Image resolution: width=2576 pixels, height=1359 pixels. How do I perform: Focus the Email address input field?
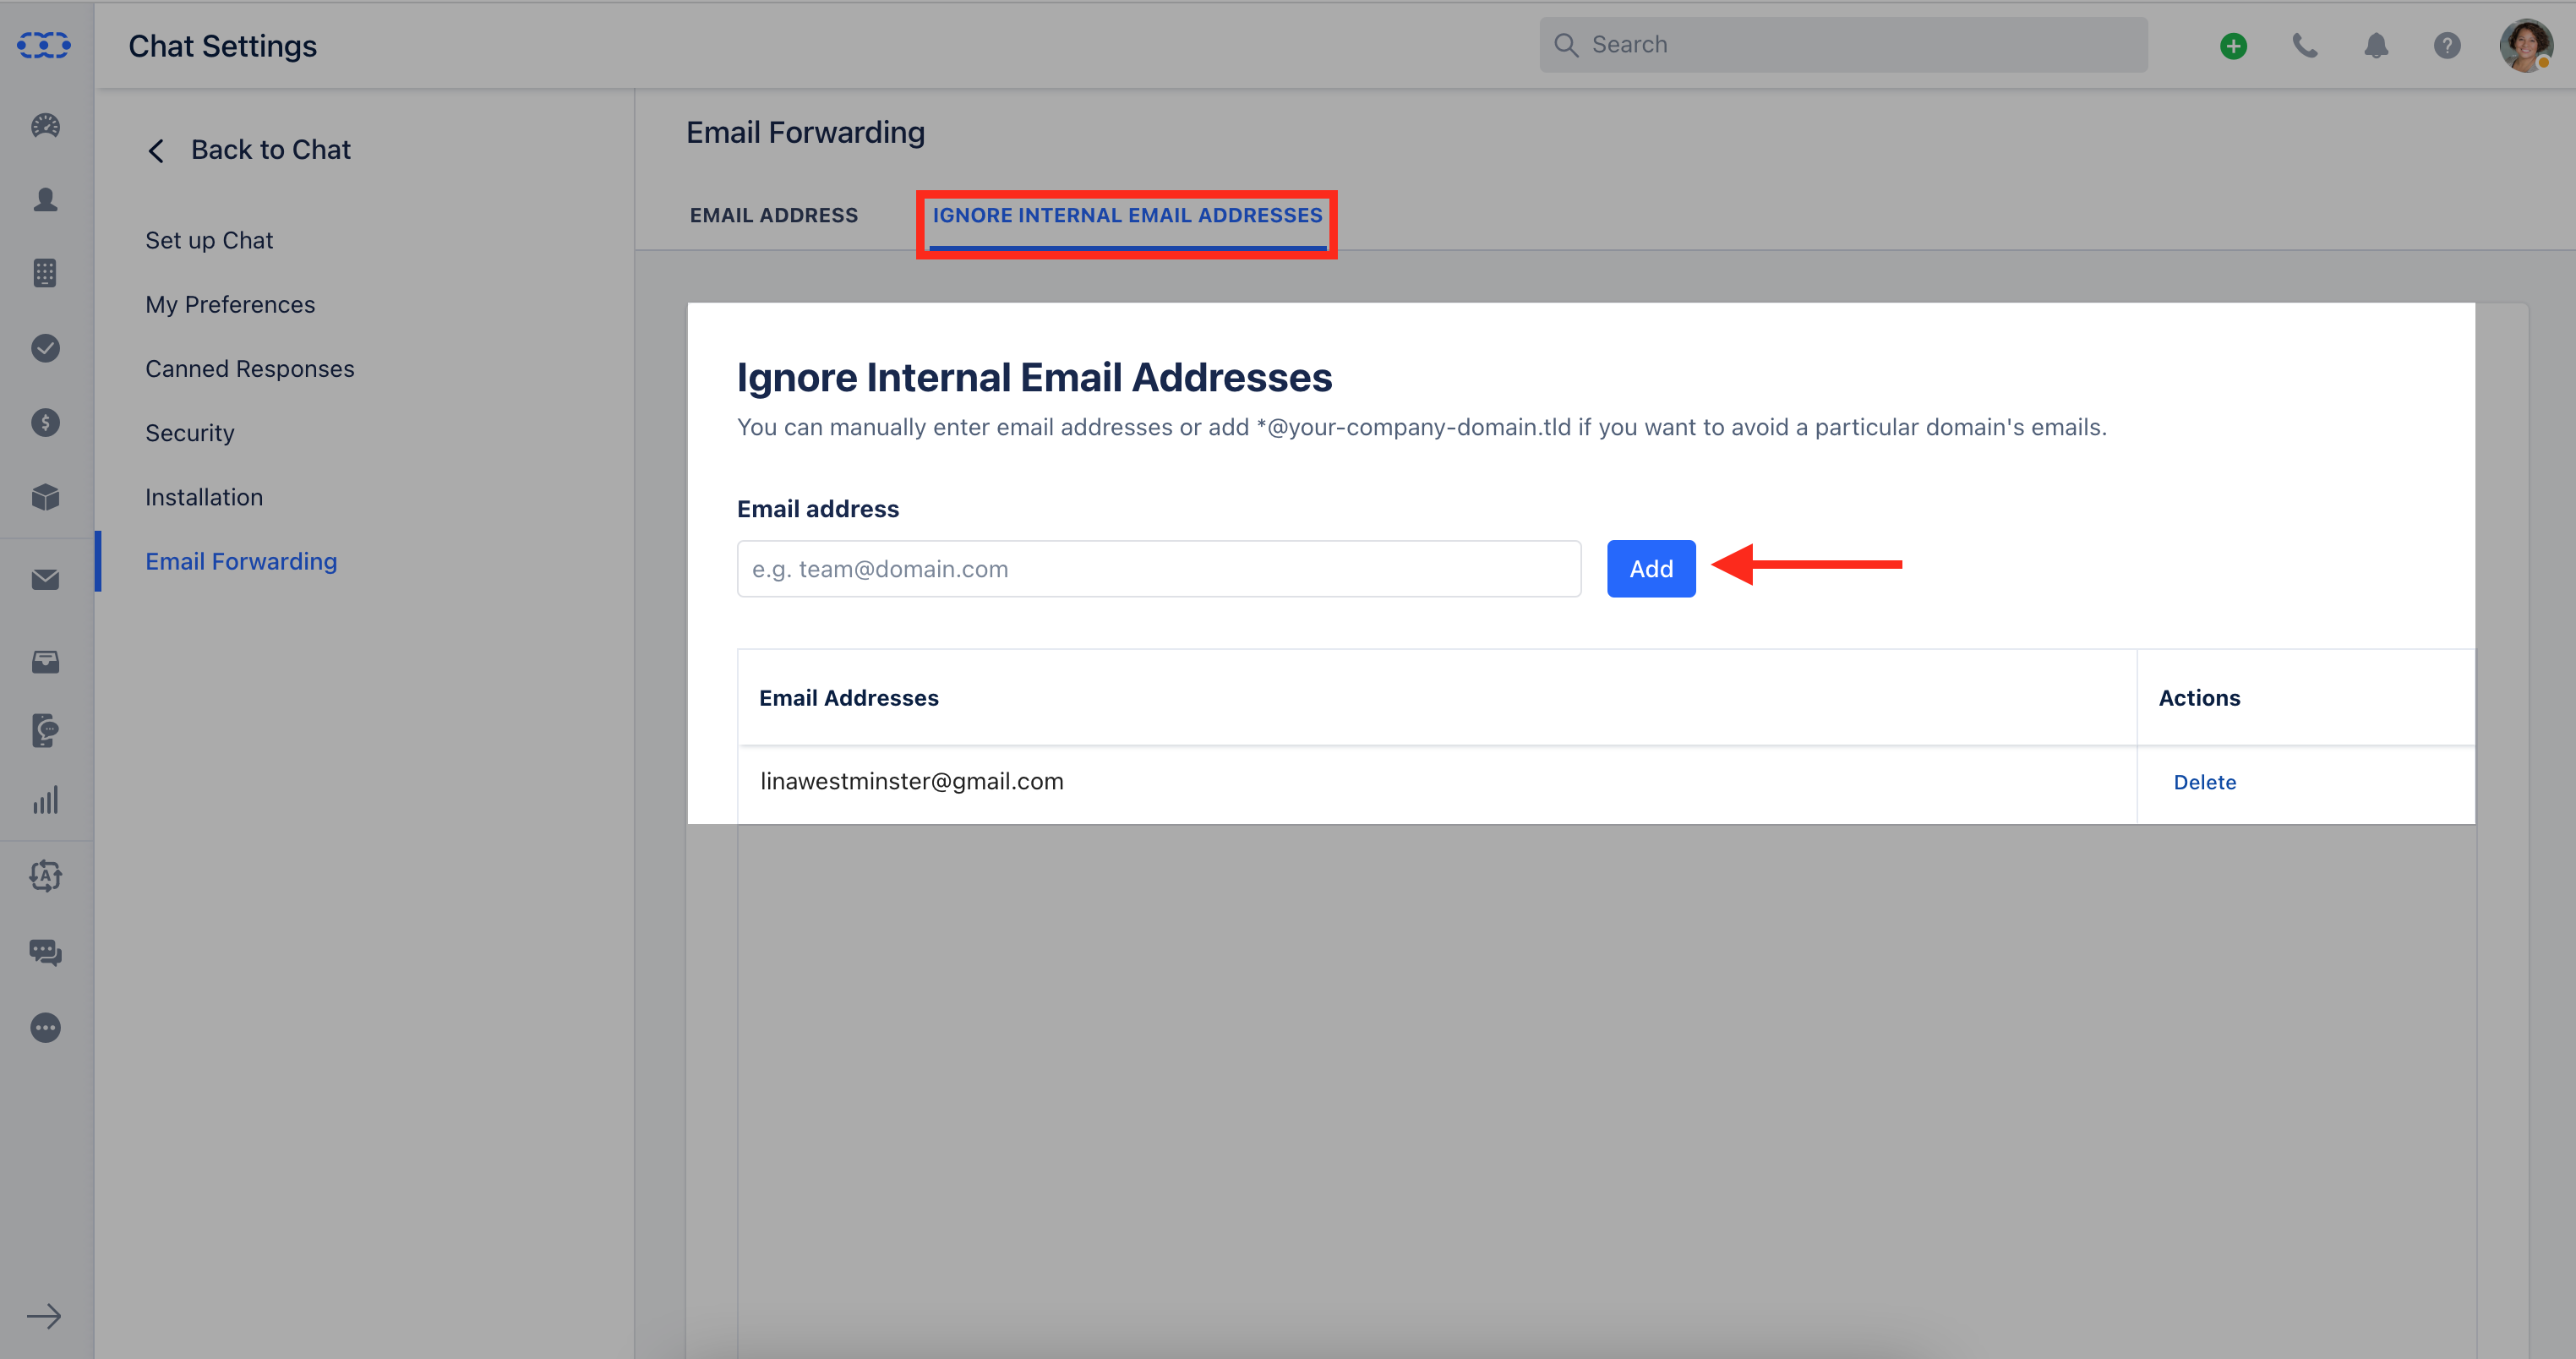click(x=1159, y=569)
